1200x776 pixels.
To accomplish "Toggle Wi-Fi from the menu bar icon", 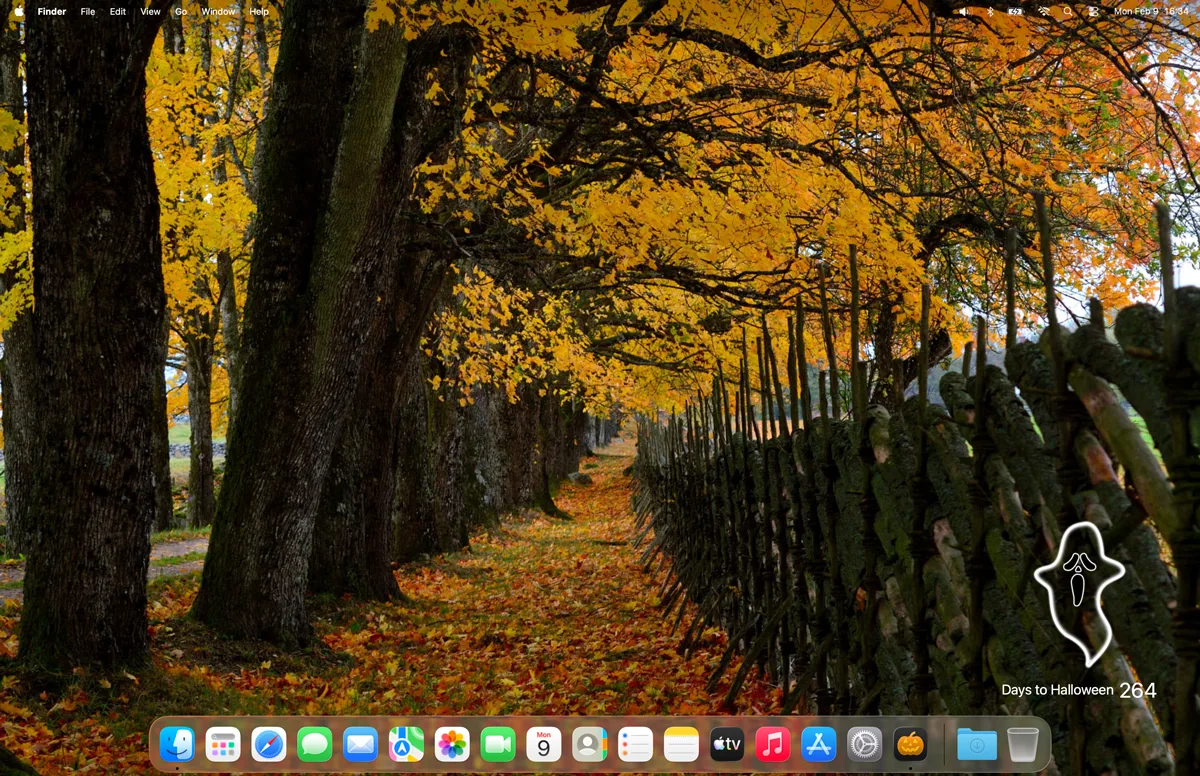I will pos(1044,11).
